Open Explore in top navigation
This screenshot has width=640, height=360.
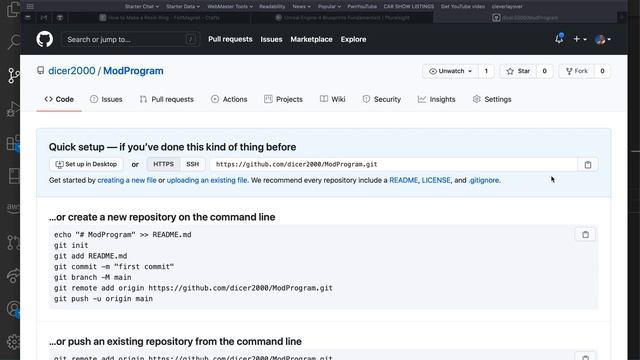coord(353,39)
